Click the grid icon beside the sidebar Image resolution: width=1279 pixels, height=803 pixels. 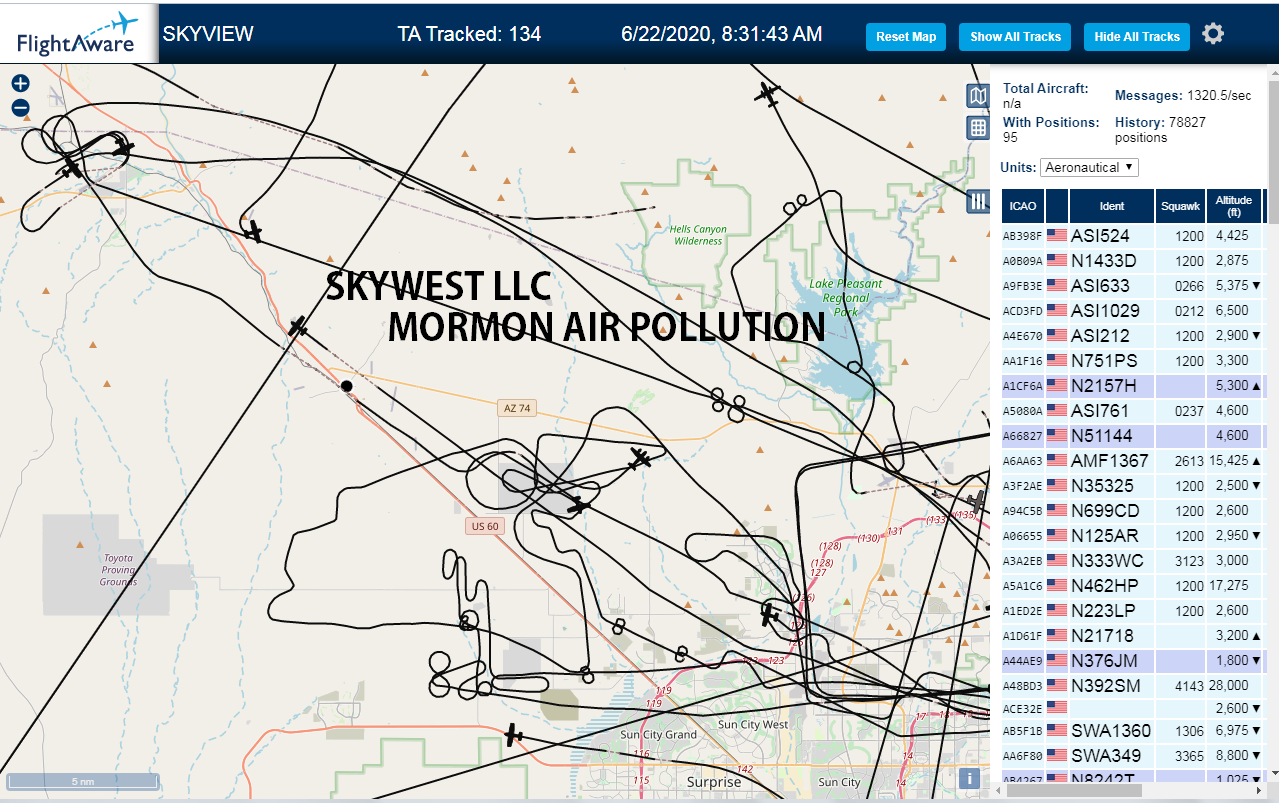[x=978, y=128]
